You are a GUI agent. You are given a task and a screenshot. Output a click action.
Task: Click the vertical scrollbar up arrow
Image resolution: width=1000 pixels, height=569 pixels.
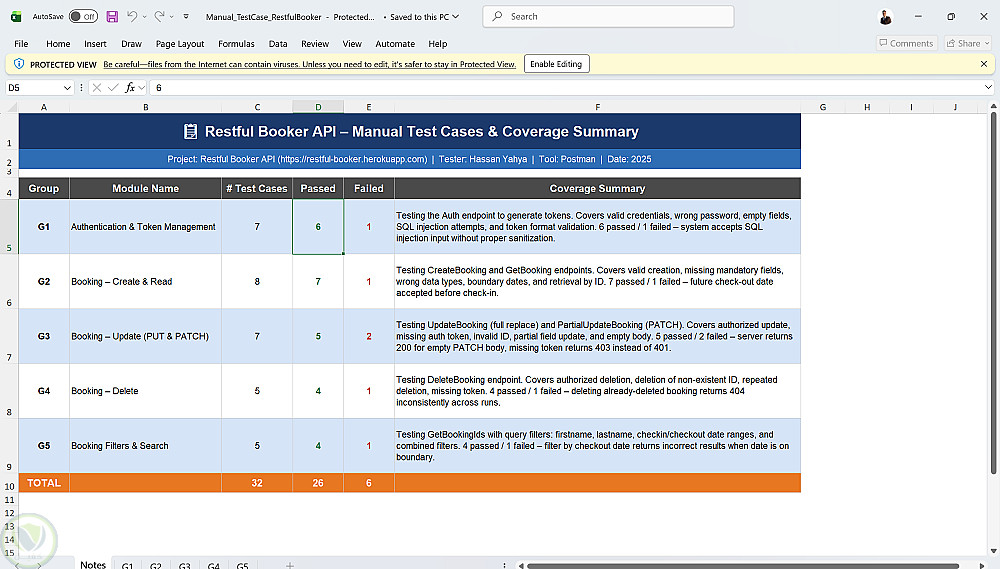(993, 106)
